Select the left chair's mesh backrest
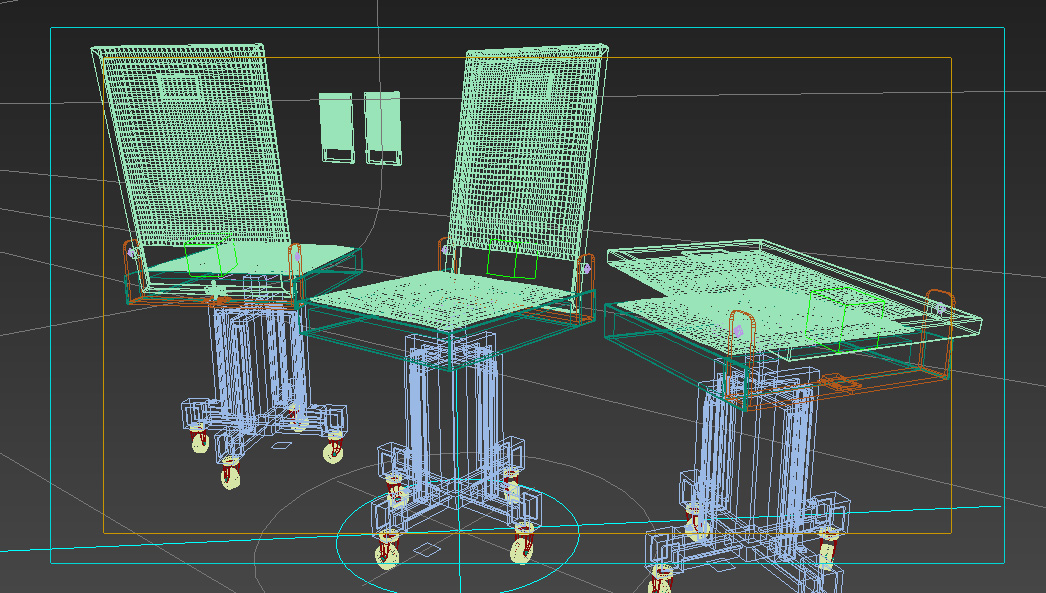 191,147
